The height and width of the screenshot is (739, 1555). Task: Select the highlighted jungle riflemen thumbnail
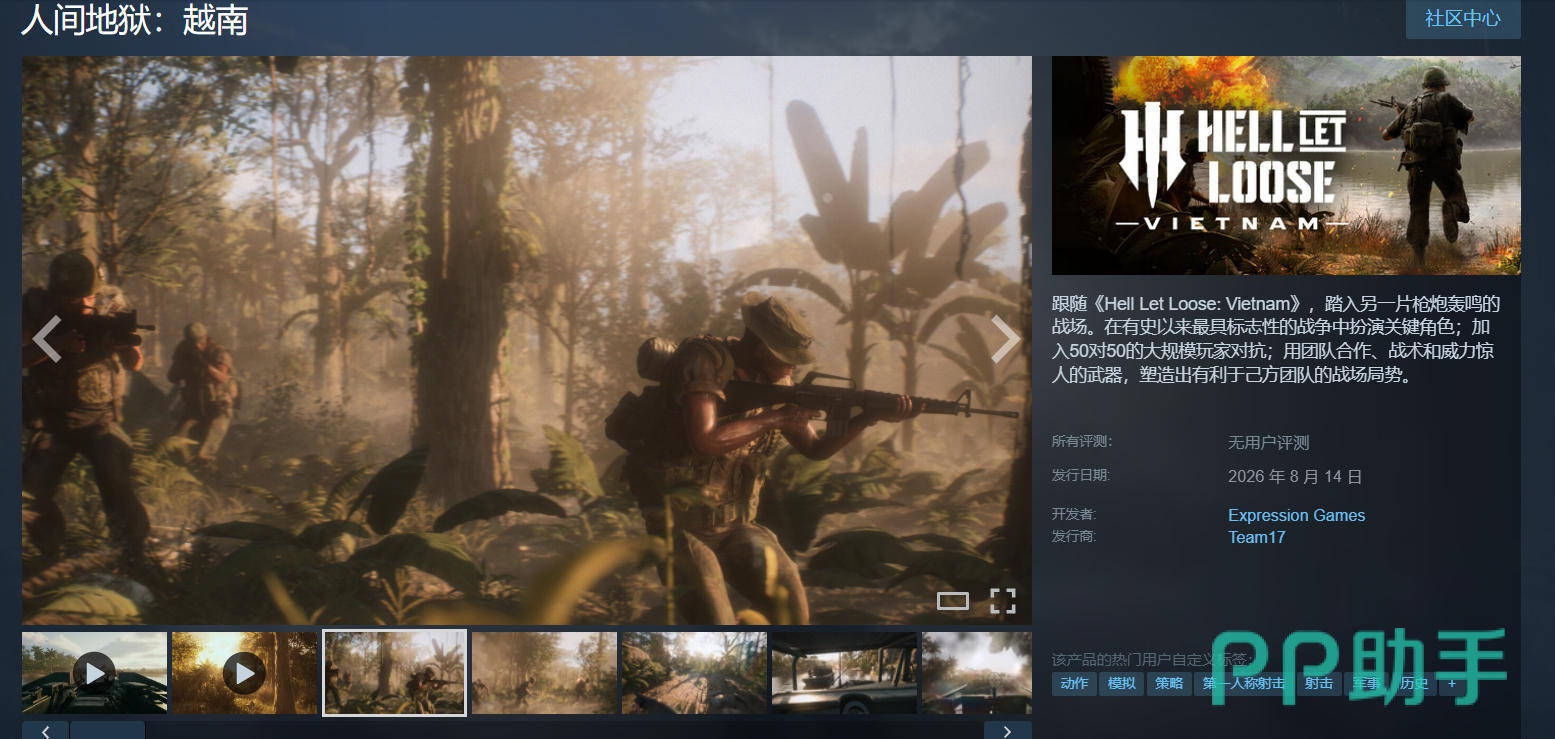pos(395,673)
